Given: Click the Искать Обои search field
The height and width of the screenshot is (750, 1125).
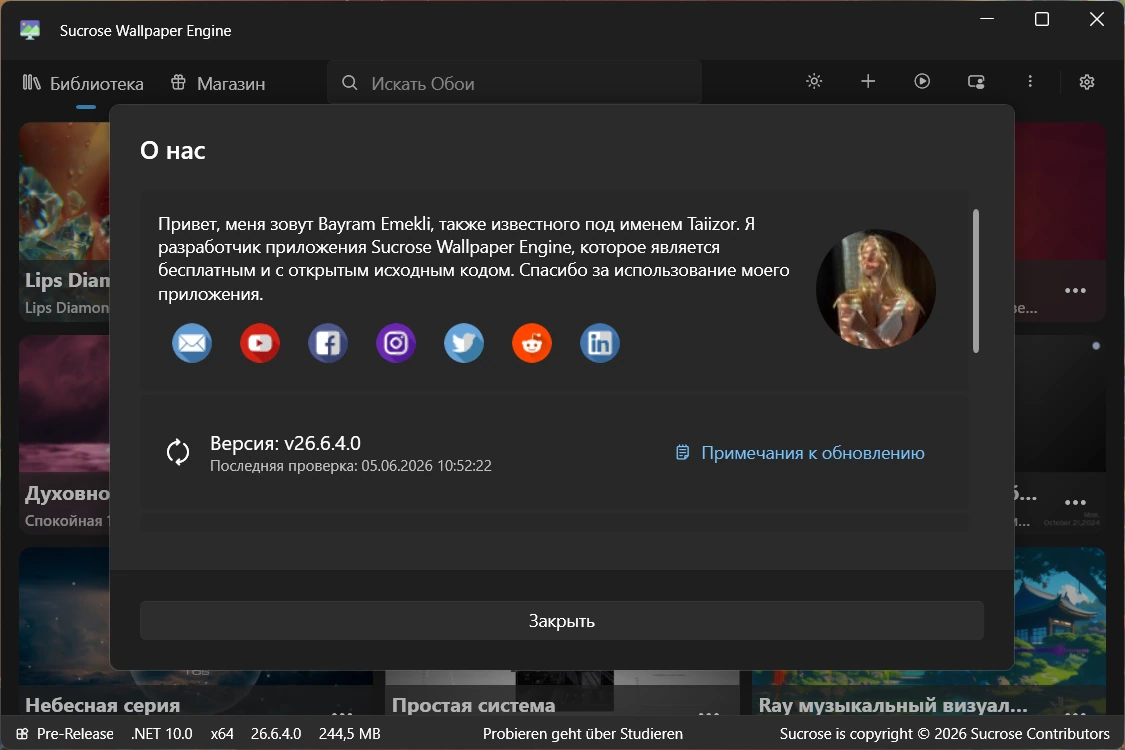Looking at the screenshot, I should coord(514,83).
